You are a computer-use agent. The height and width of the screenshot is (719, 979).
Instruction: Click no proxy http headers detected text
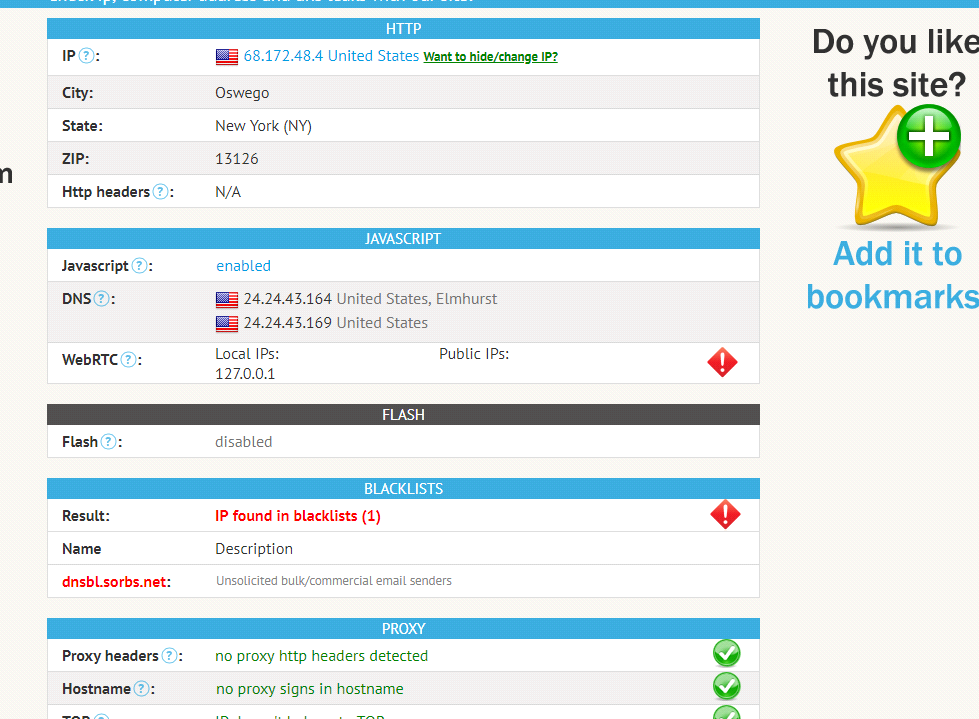point(322,656)
